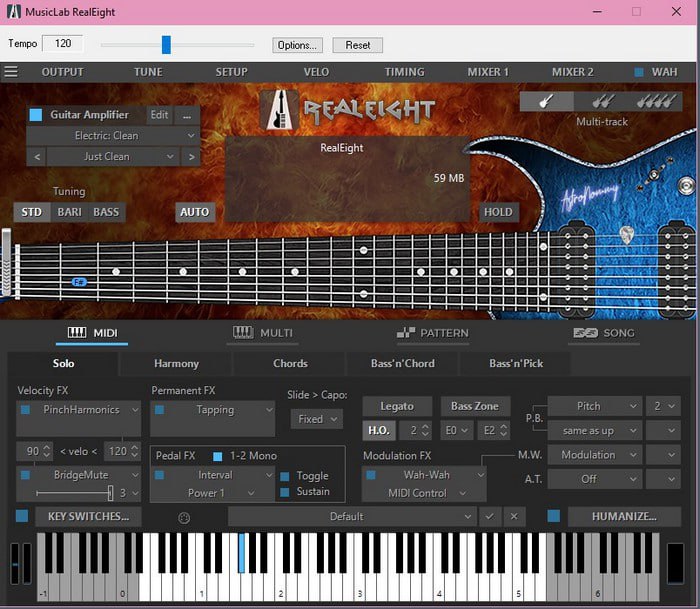Screen dimensions: 700x609
Task: Enable PinchHarmonics velocity FX checkbox
Action: click(25, 409)
